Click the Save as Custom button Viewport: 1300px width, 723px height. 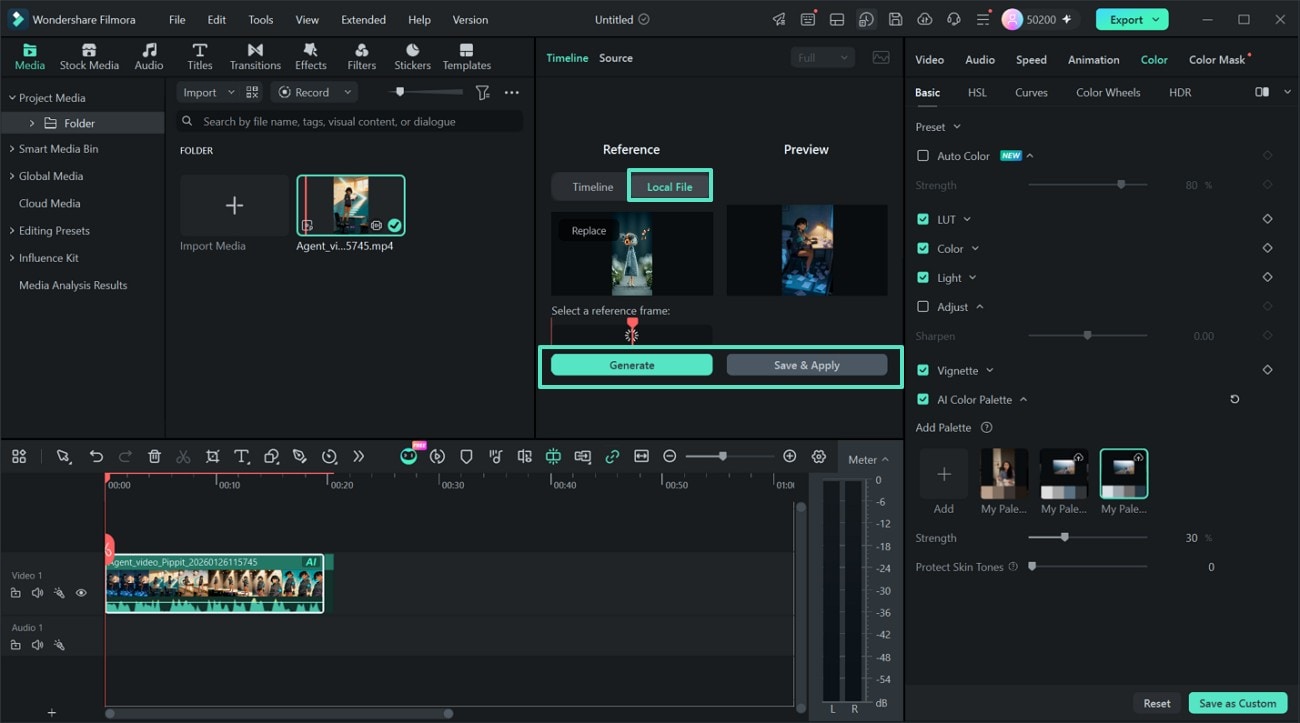[x=1237, y=703]
